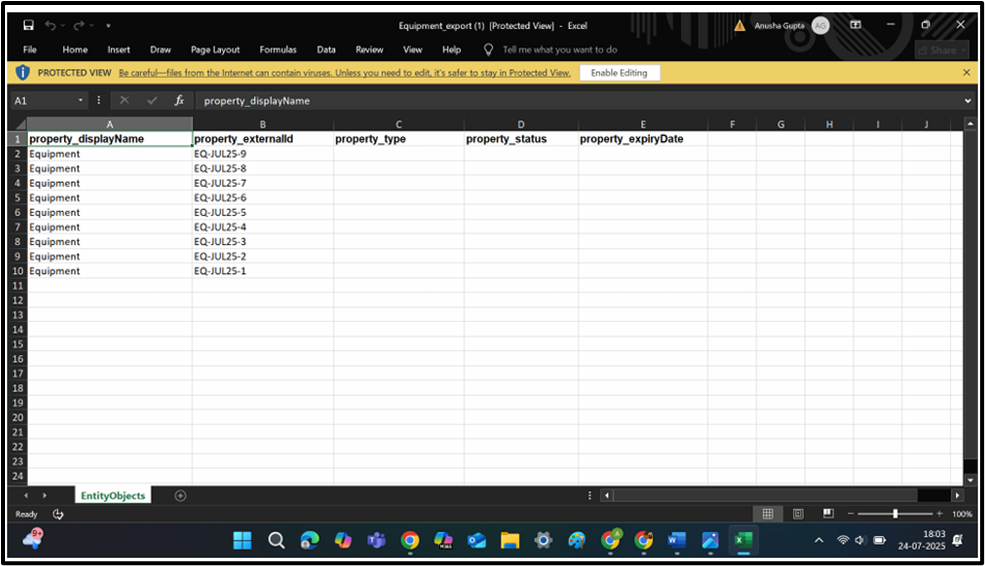Image resolution: width=985 pixels, height=566 pixels.
Task: Switch to Page Layout view
Action: coord(798,514)
